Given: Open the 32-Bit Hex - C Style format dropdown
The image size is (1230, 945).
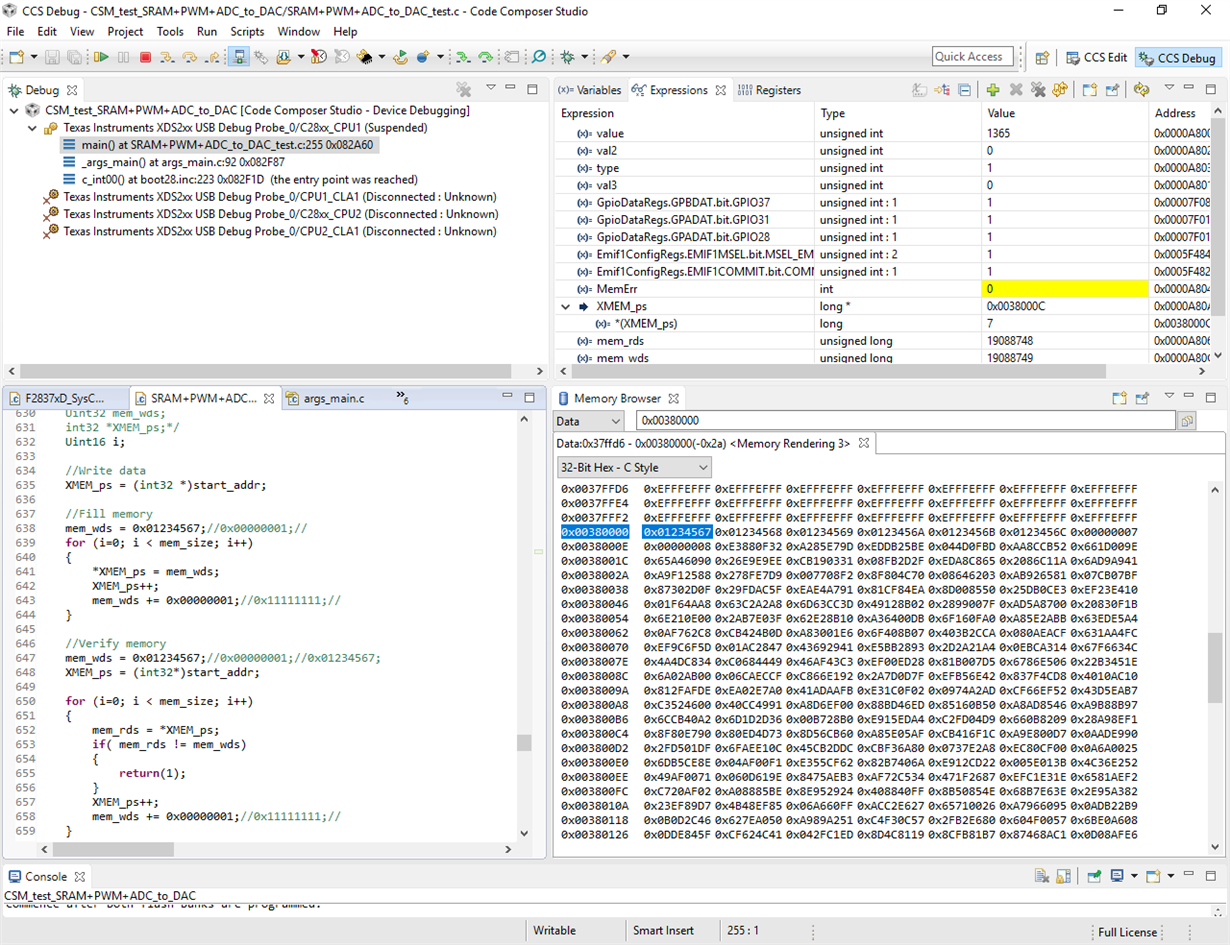Looking at the screenshot, I should 634,467.
